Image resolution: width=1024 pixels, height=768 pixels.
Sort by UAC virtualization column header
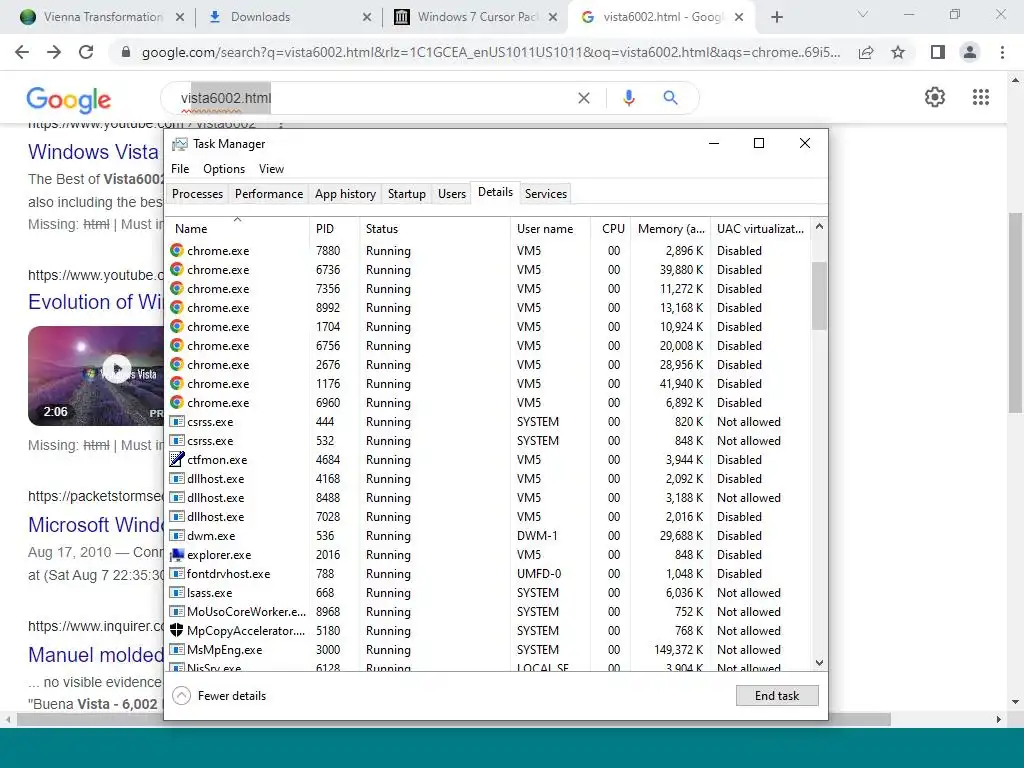click(x=760, y=229)
